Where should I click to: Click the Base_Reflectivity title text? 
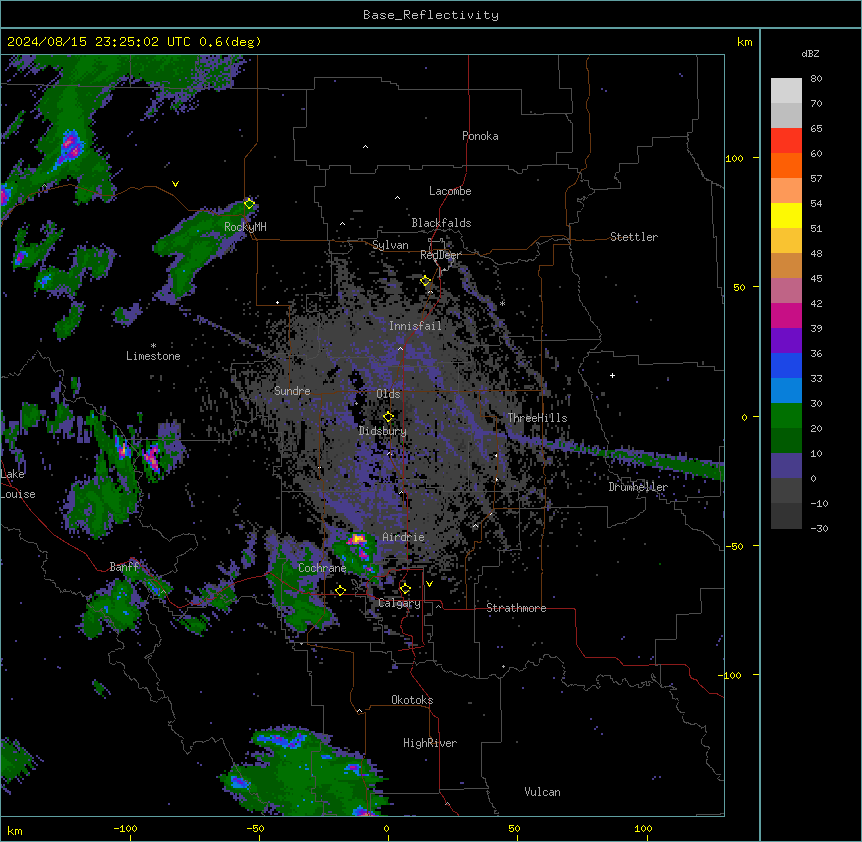(431, 15)
